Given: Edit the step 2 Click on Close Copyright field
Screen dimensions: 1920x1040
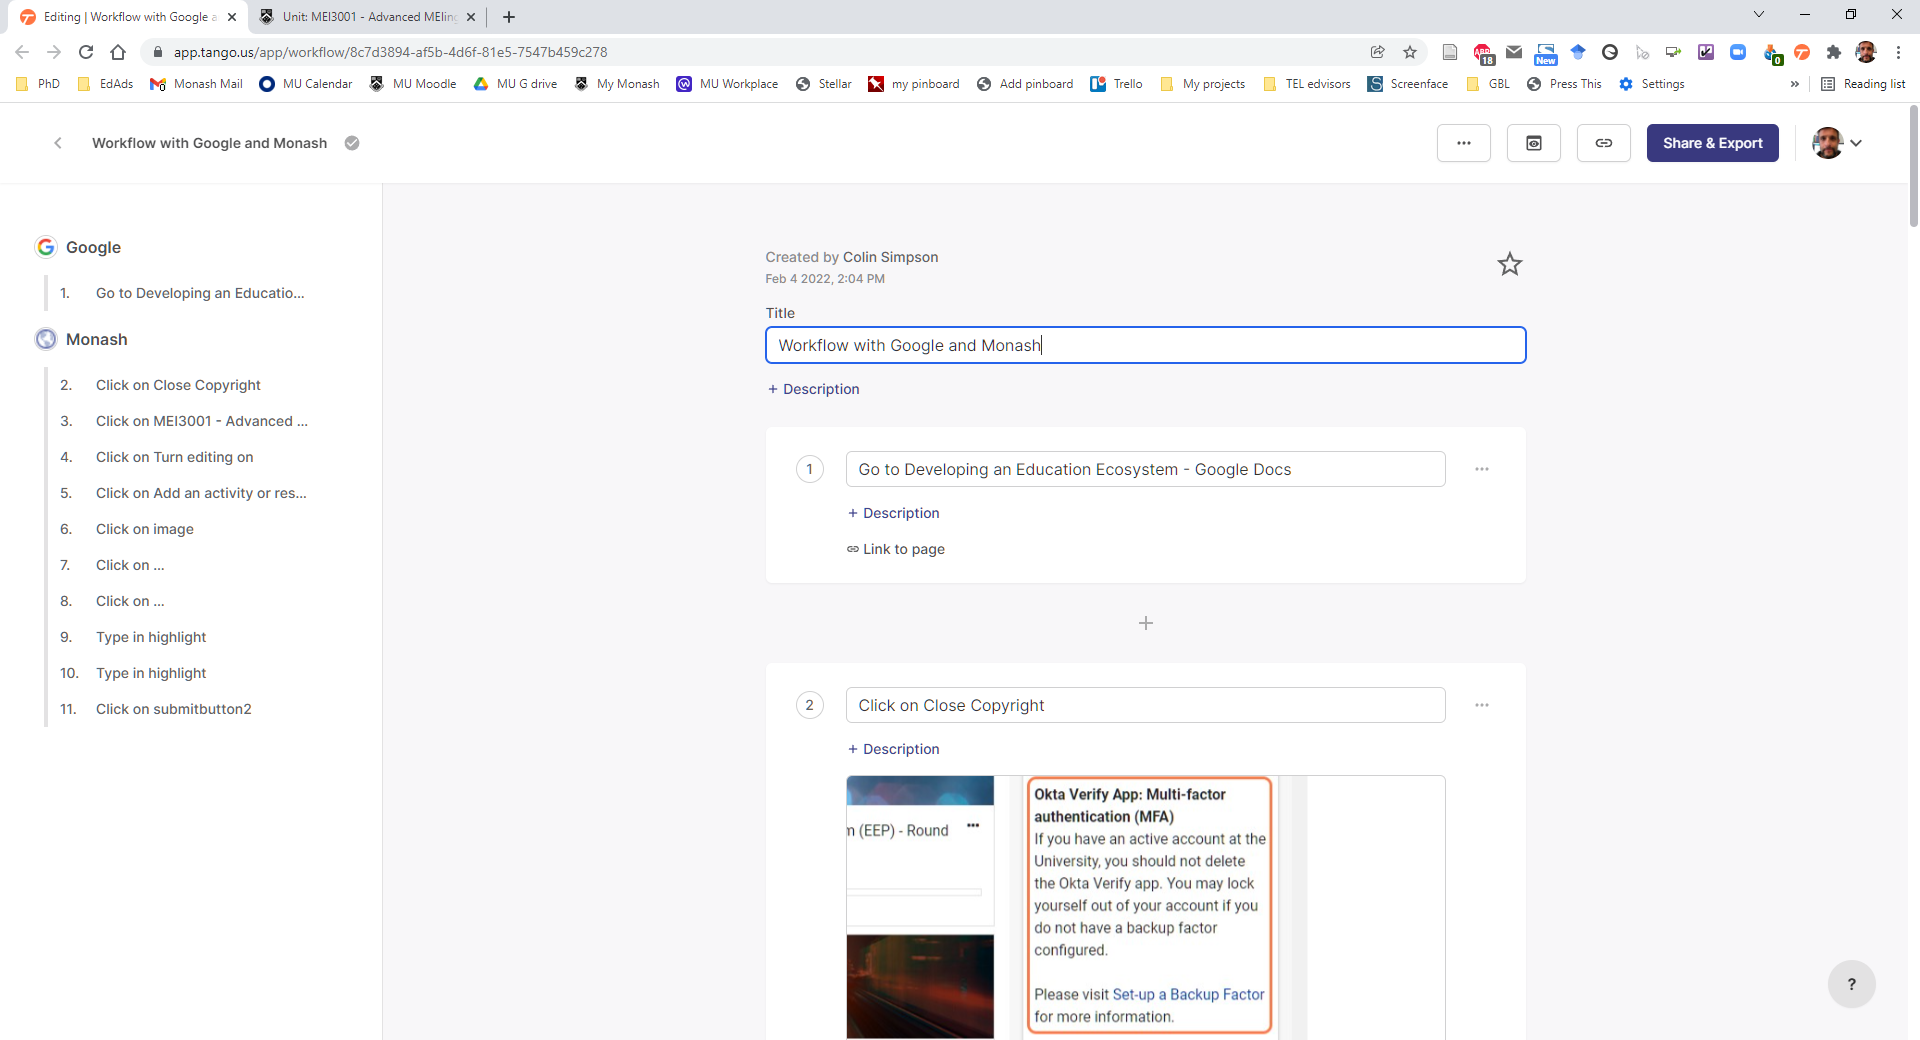Looking at the screenshot, I should pyautogui.click(x=1145, y=705).
